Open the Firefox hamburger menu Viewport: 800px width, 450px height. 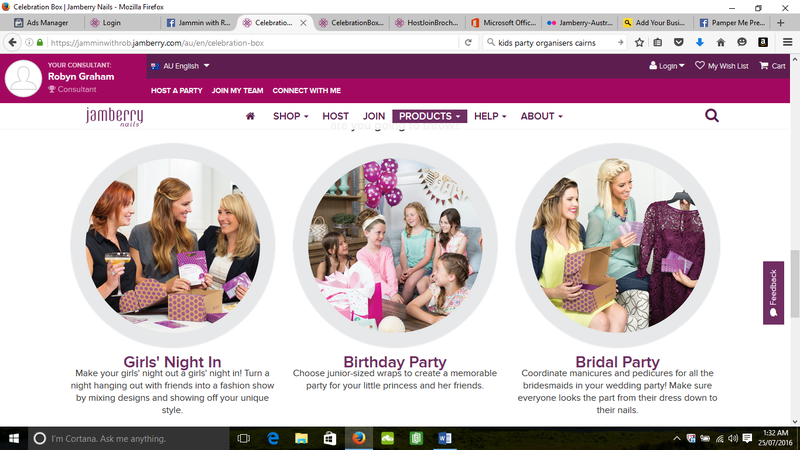click(x=787, y=42)
